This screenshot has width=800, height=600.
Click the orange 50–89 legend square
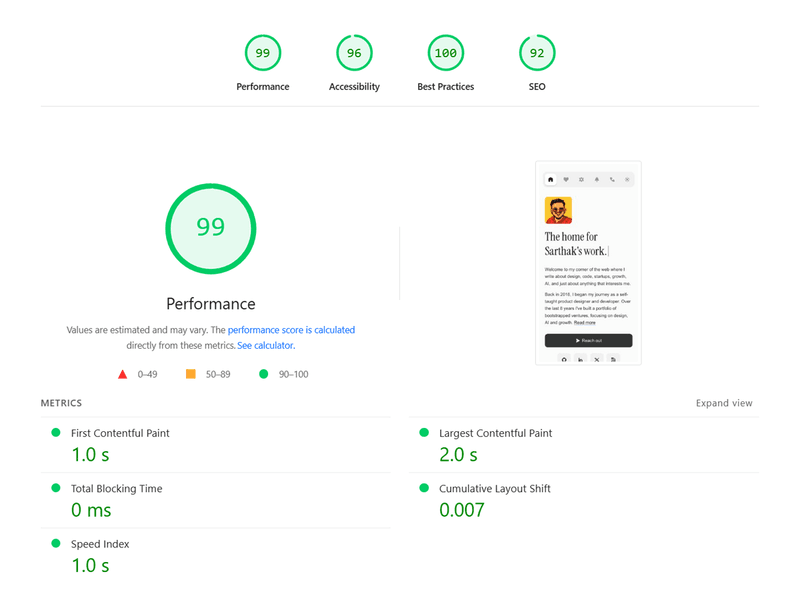pyautogui.click(x=189, y=373)
